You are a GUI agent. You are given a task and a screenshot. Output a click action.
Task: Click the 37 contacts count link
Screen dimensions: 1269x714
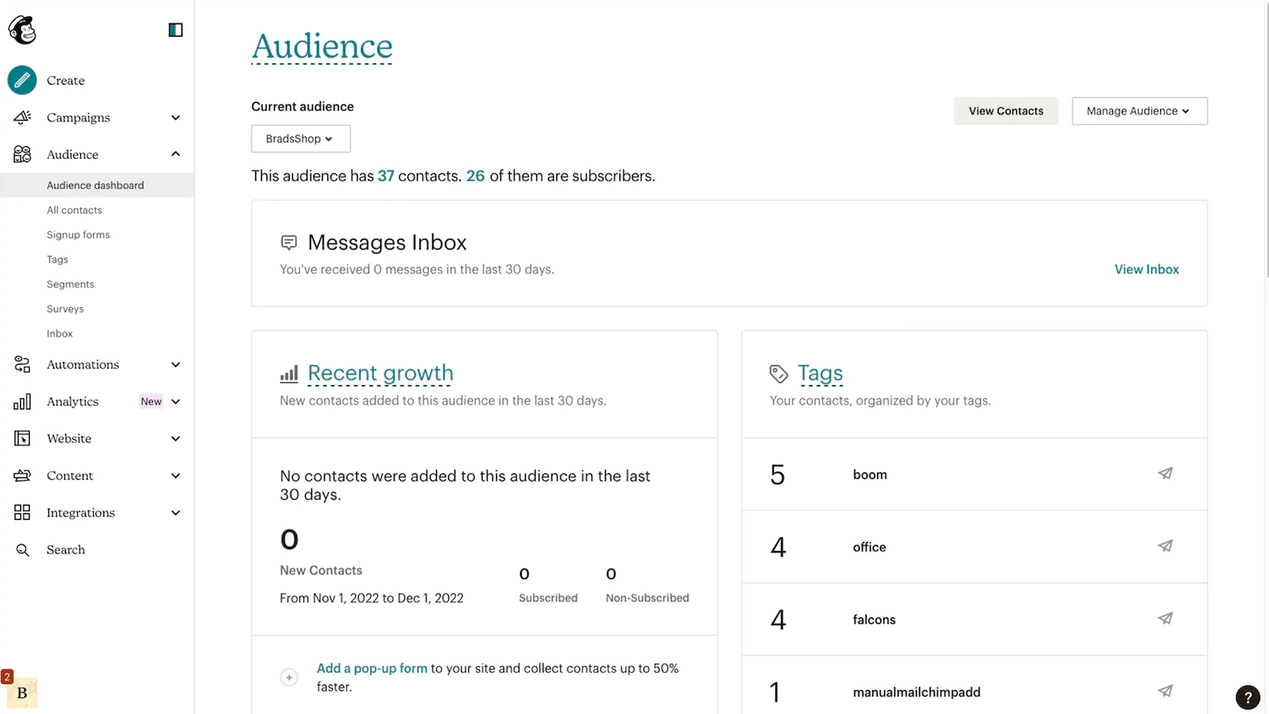pos(386,176)
